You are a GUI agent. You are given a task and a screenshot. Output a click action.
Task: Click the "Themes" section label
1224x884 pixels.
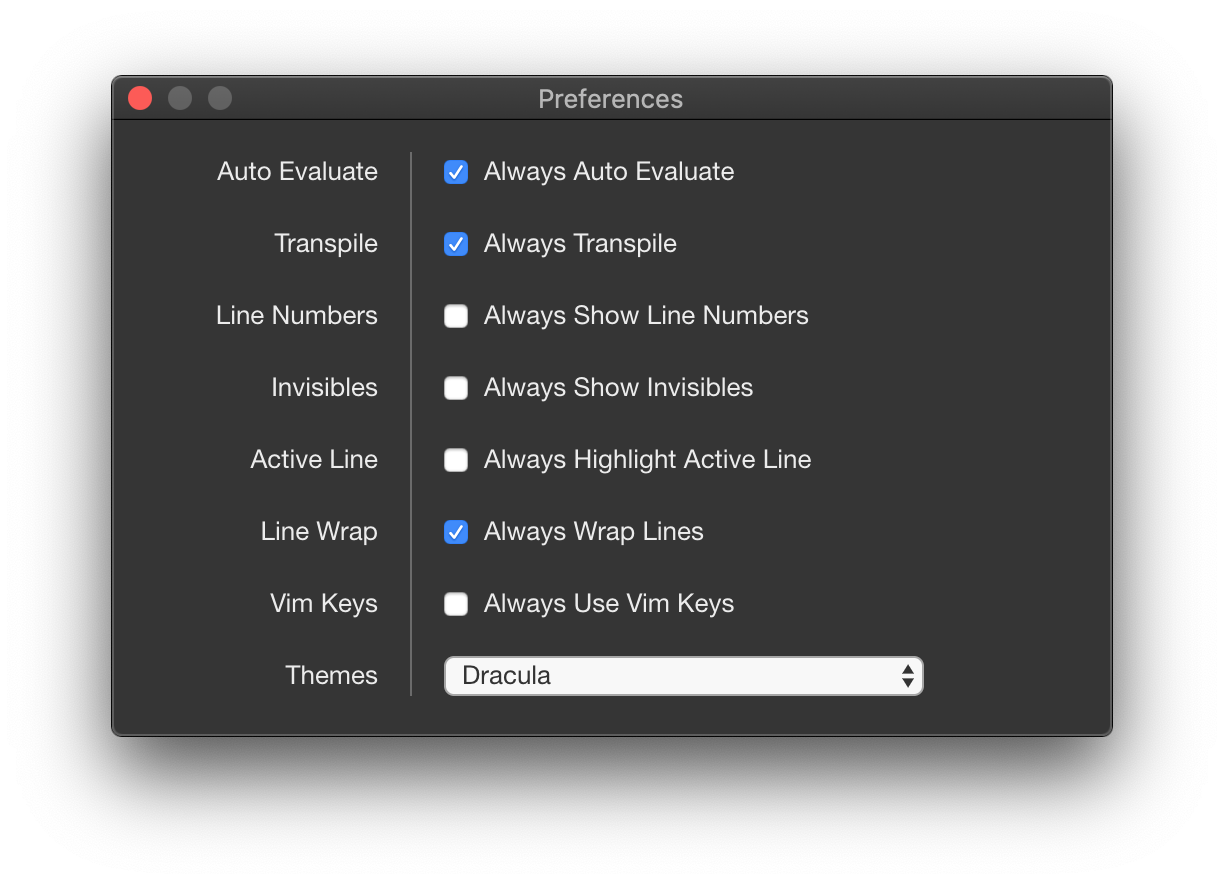[x=331, y=676]
